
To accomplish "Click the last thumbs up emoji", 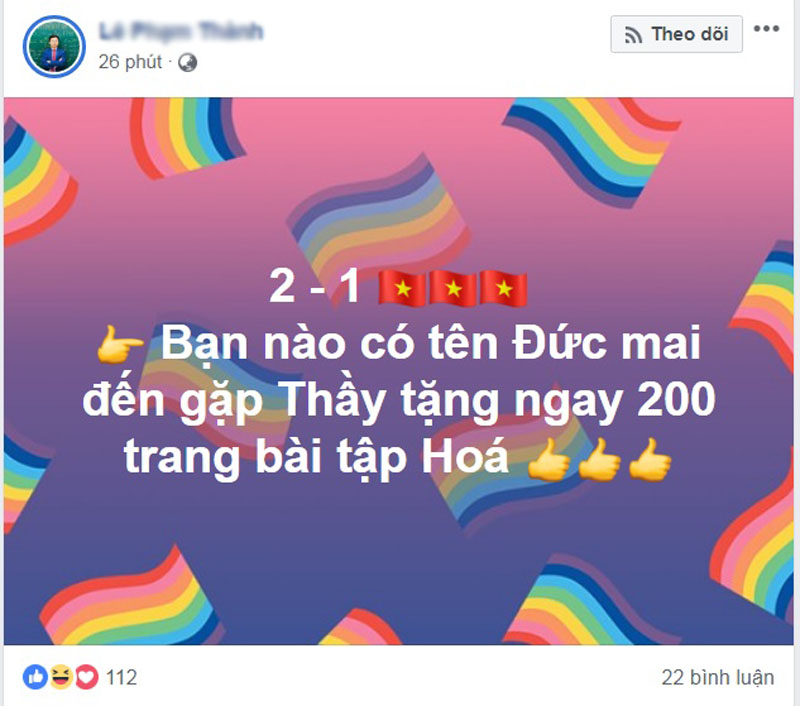I will pyautogui.click(x=649, y=459).
